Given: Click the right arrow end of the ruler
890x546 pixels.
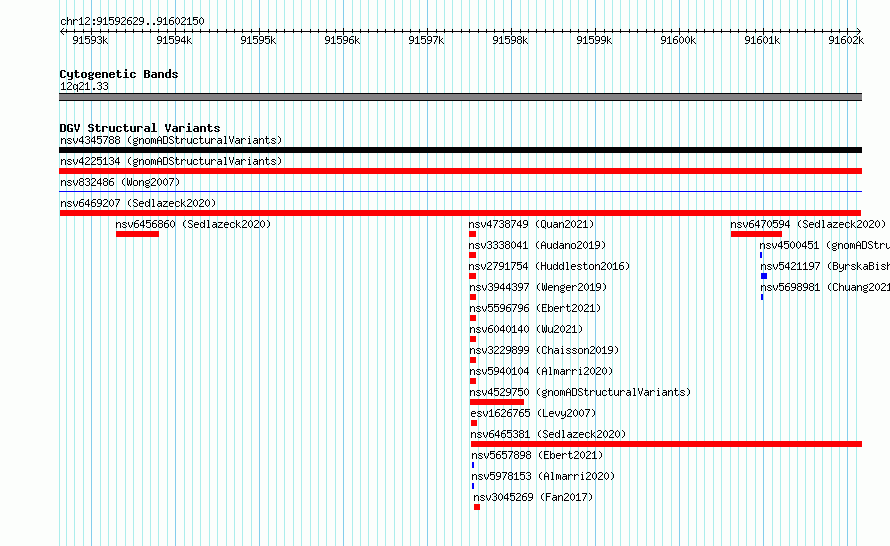Looking at the screenshot, I should tap(858, 31).
